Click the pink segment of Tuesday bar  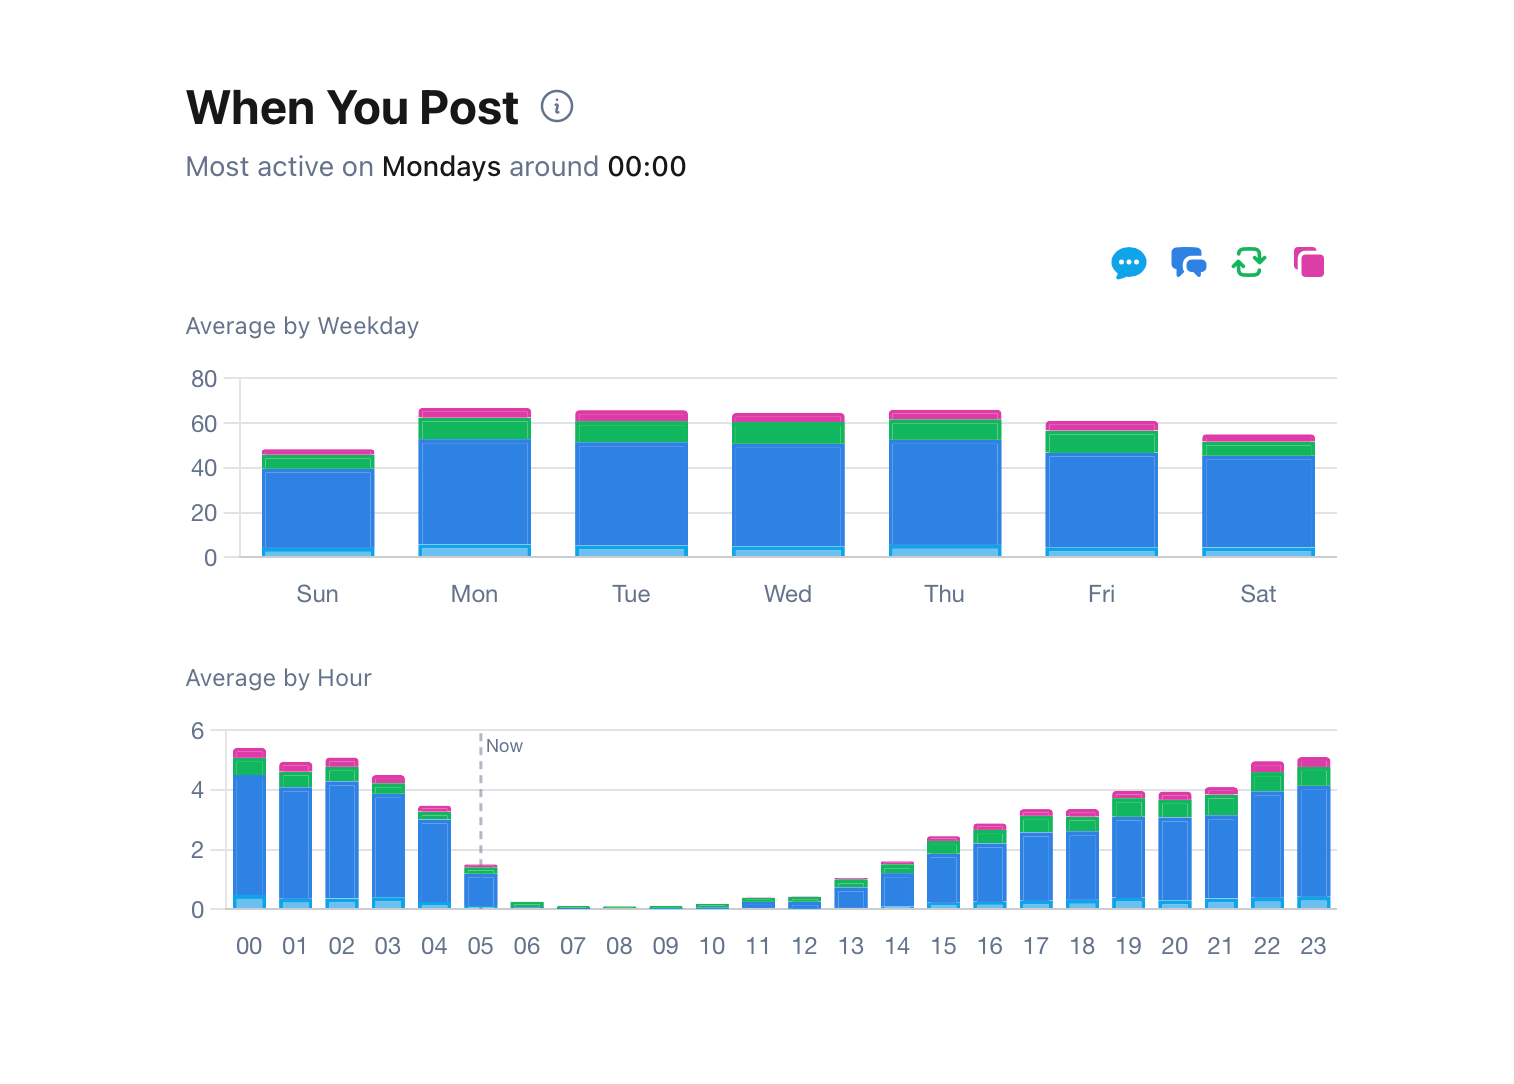(x=631, y=416)
